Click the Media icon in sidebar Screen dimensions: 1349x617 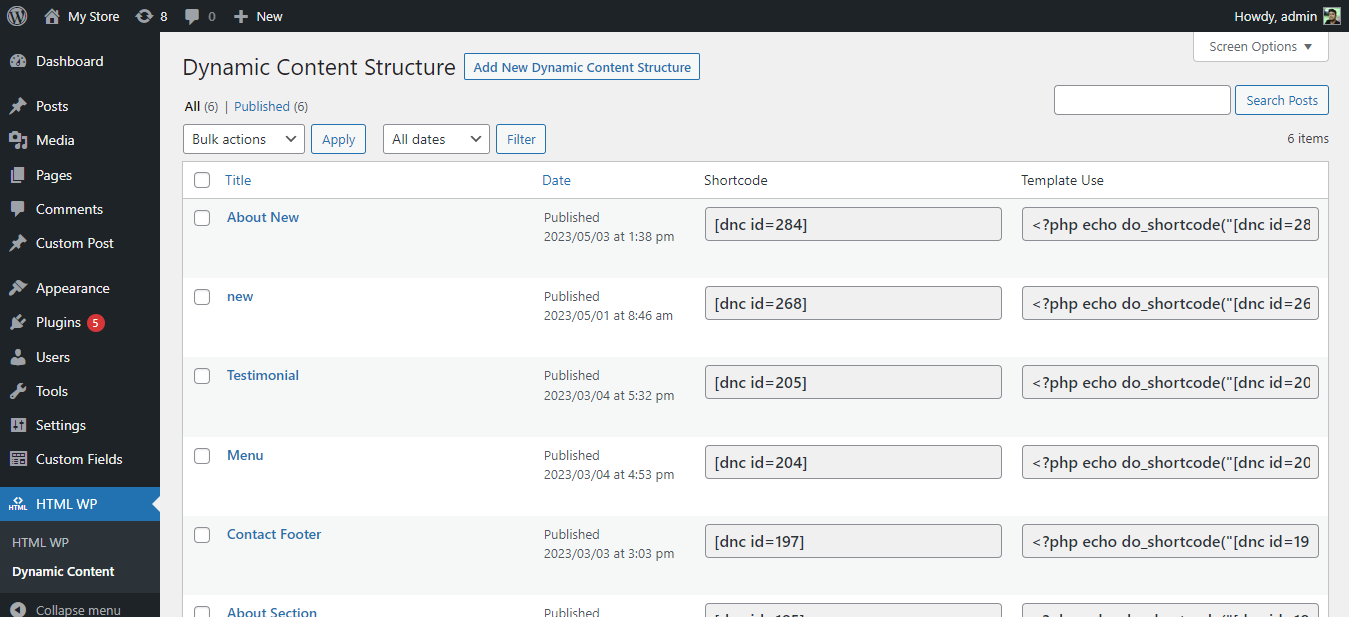click(18, 140)
